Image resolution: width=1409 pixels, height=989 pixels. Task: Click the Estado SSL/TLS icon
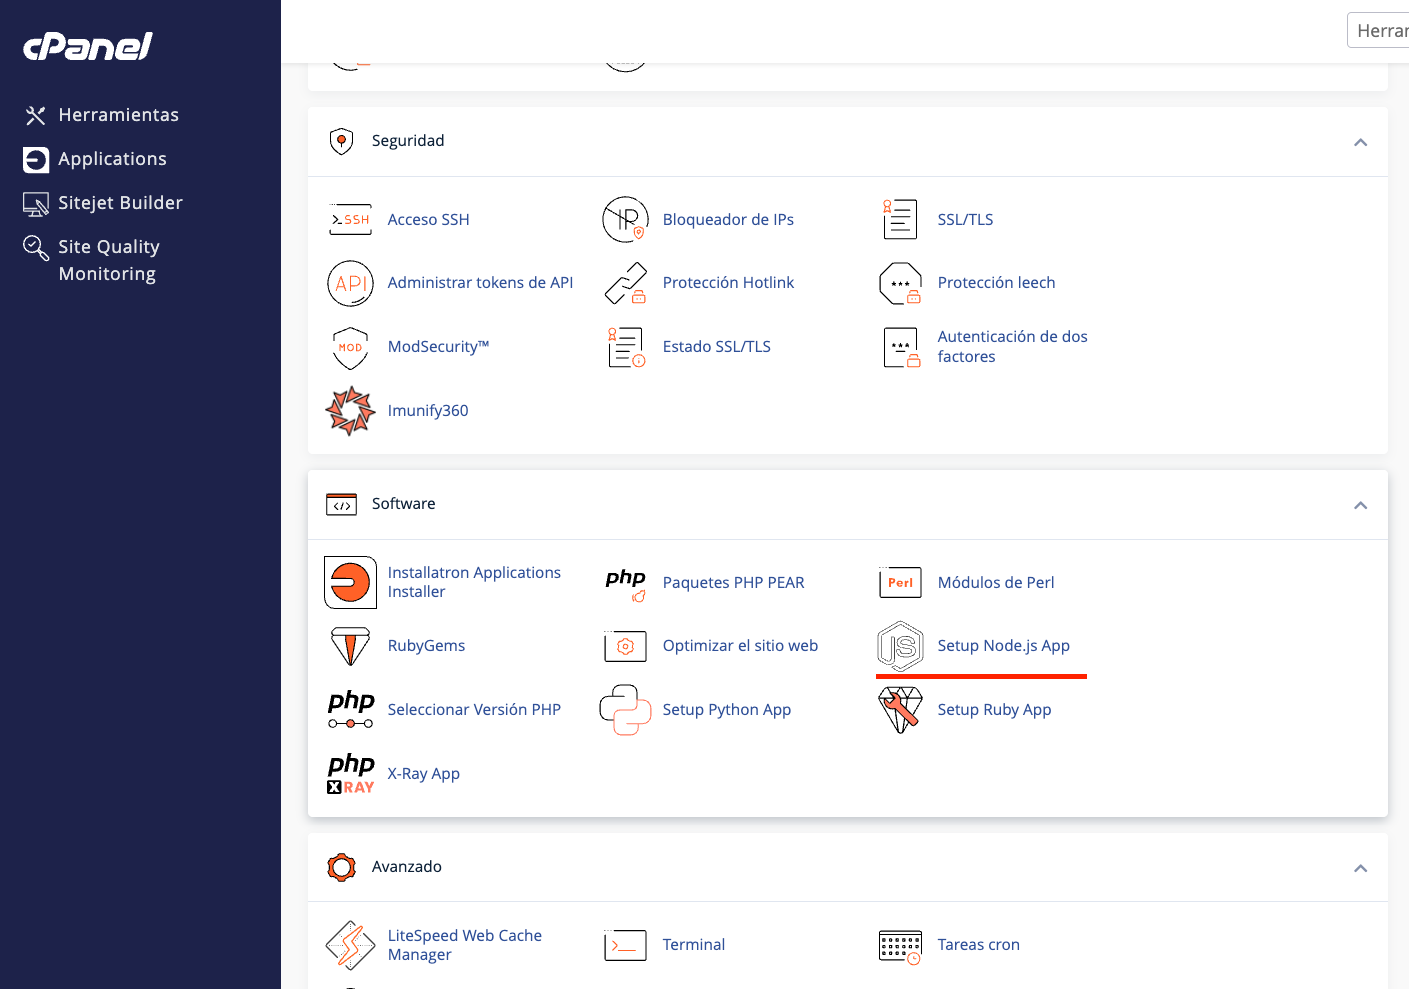pos(626,347)
